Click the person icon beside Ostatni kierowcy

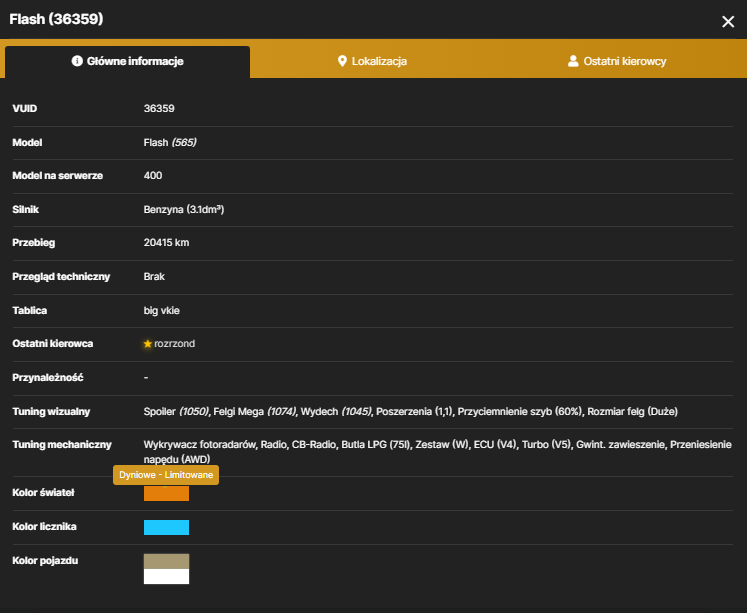[573, 61]
